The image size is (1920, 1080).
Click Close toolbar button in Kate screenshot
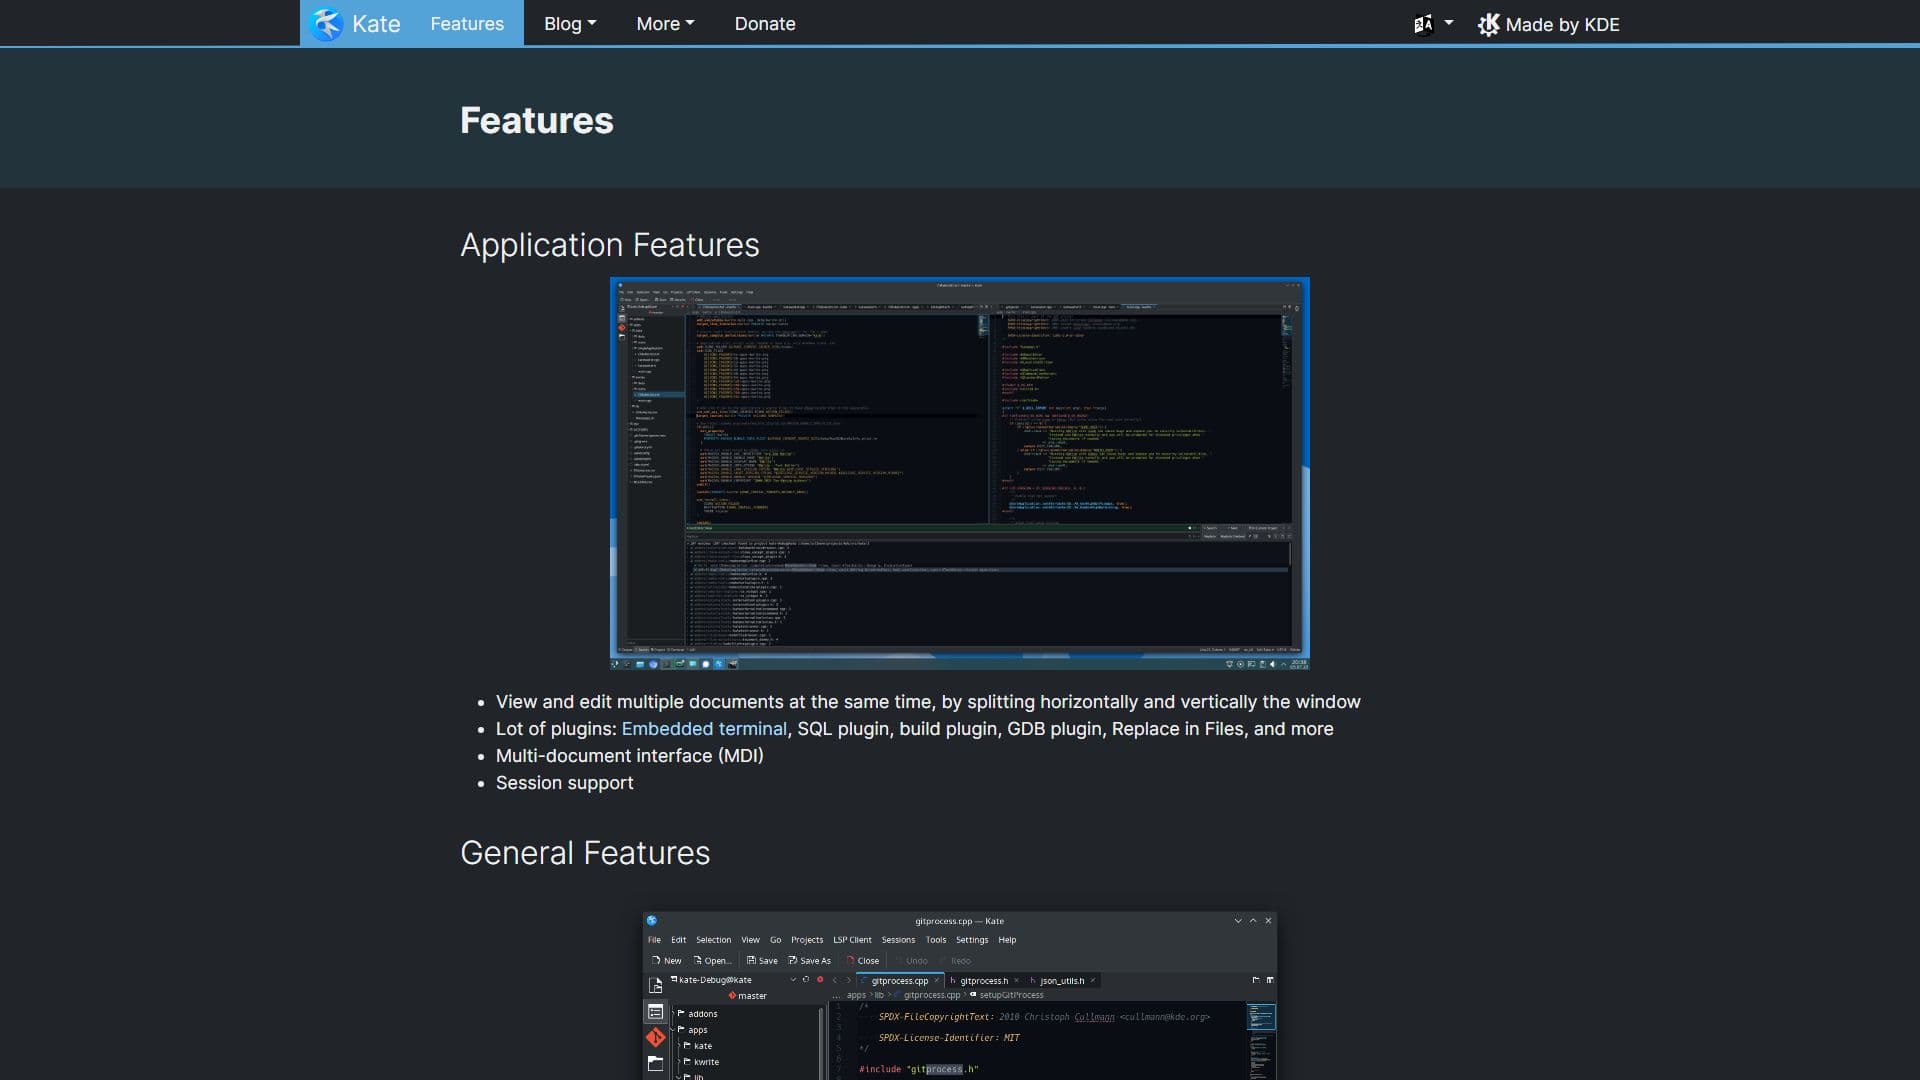click(x=862, y=961)
